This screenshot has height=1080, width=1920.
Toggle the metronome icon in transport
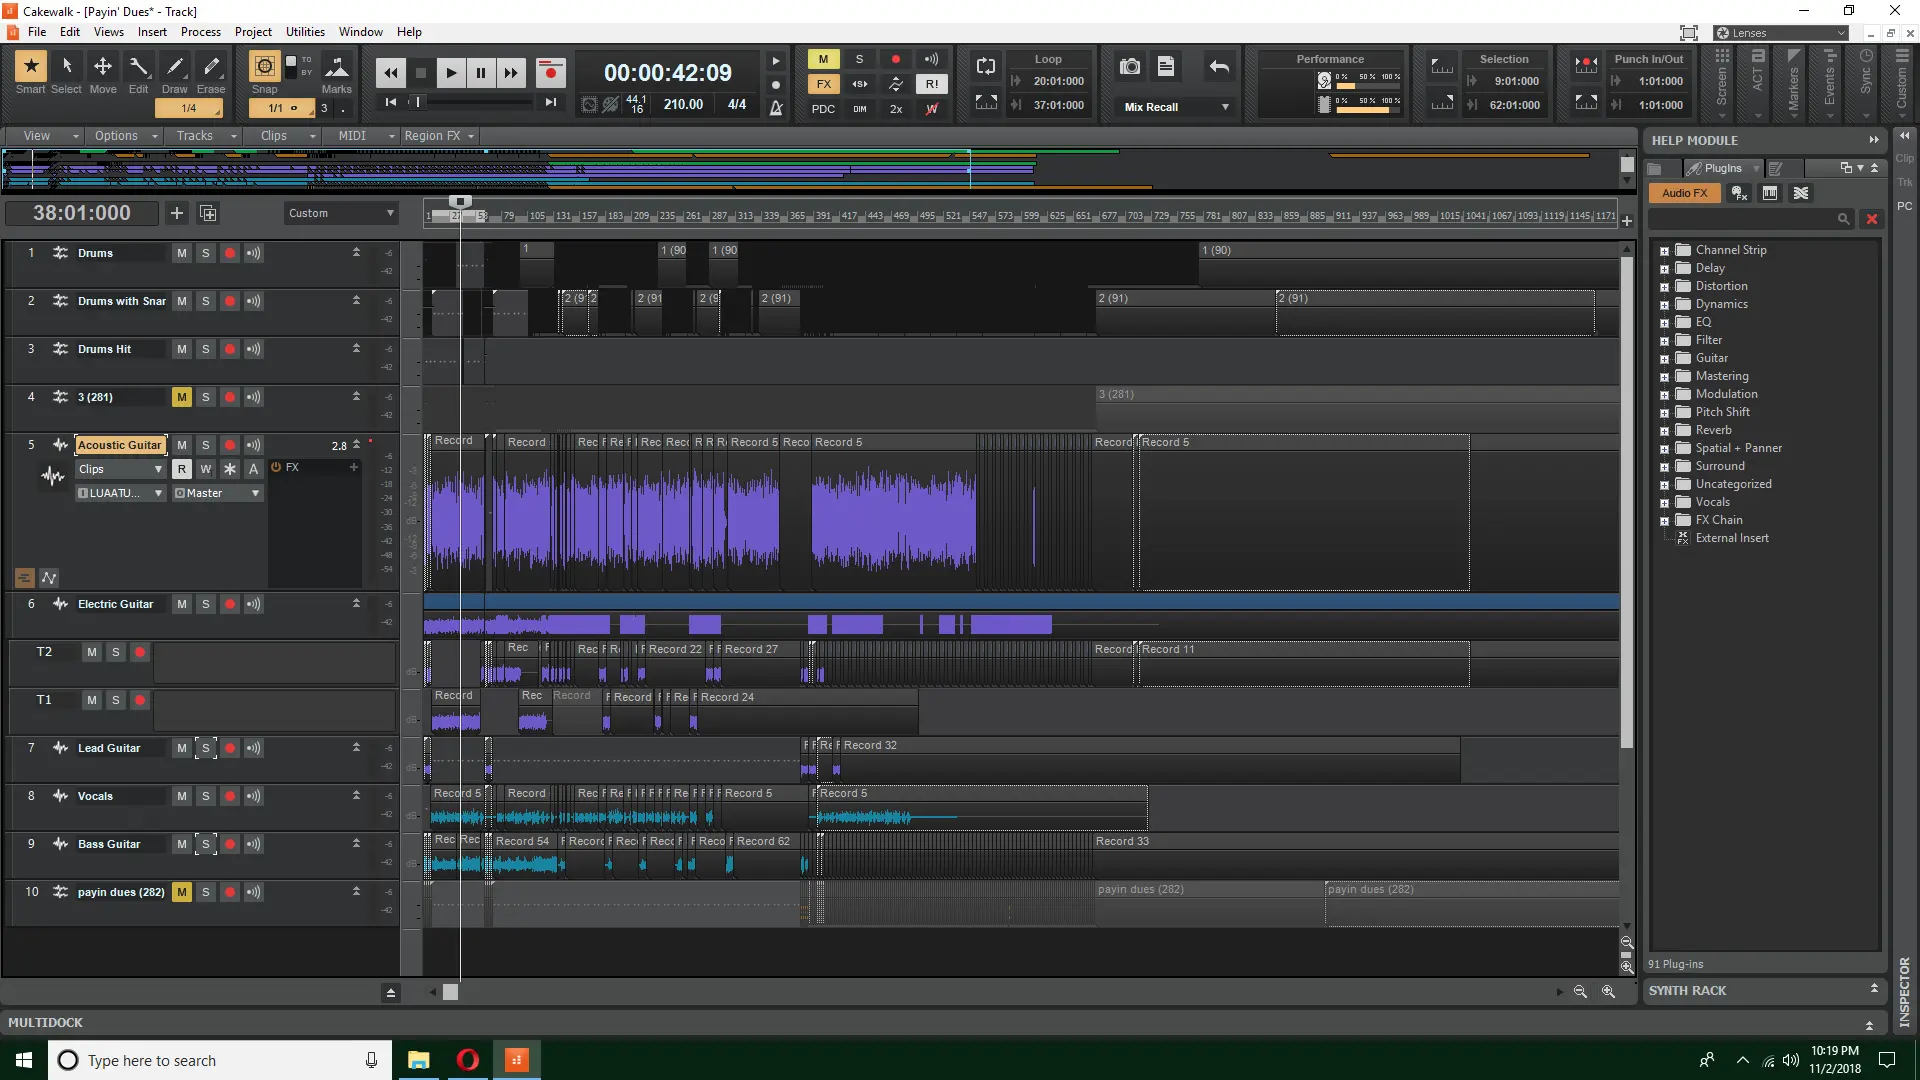coord(776,108)
